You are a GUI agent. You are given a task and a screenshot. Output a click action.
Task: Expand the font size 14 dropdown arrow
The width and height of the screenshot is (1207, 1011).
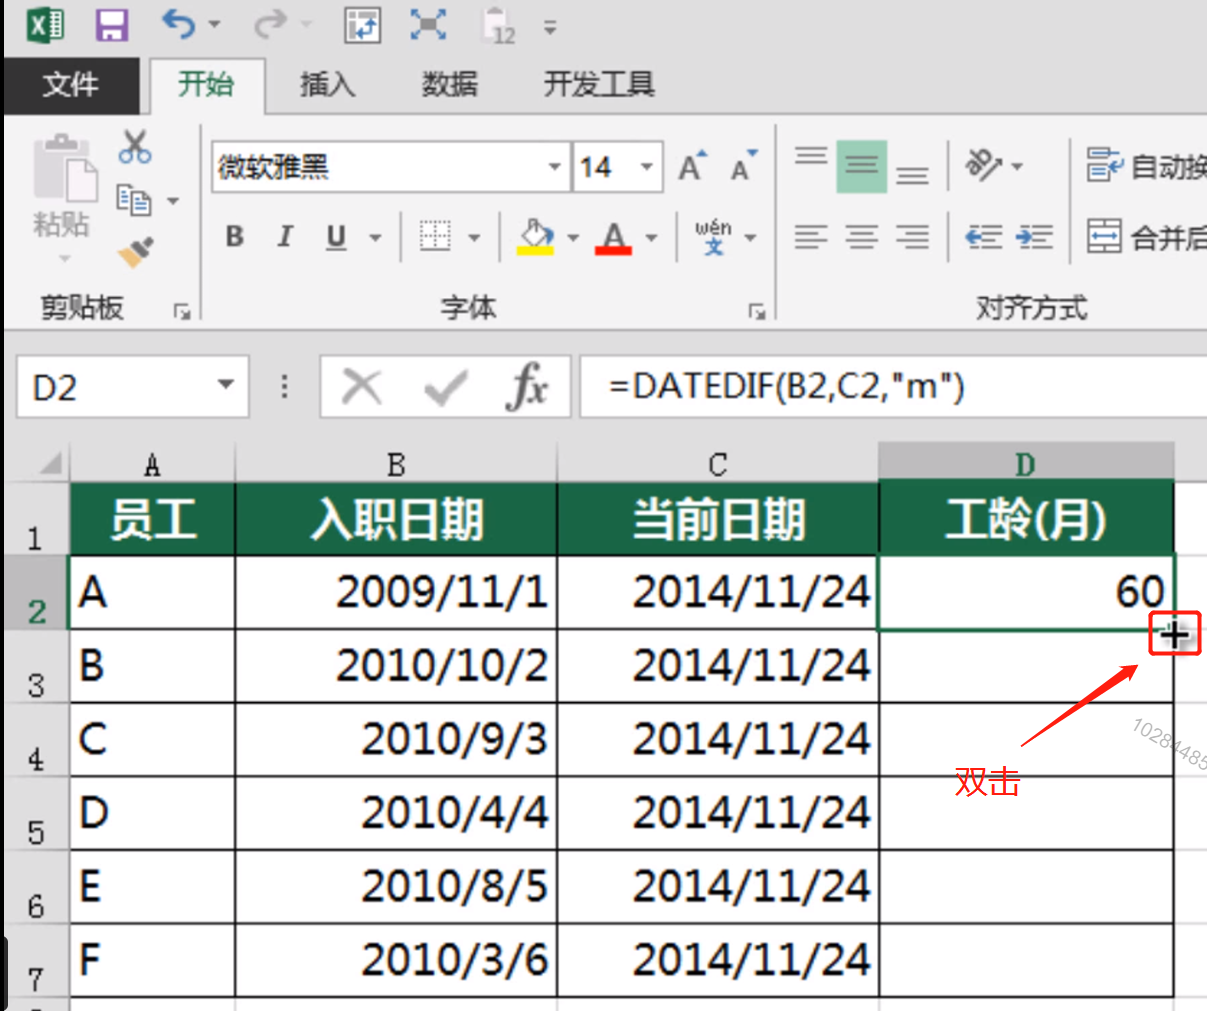coord(647,167)
